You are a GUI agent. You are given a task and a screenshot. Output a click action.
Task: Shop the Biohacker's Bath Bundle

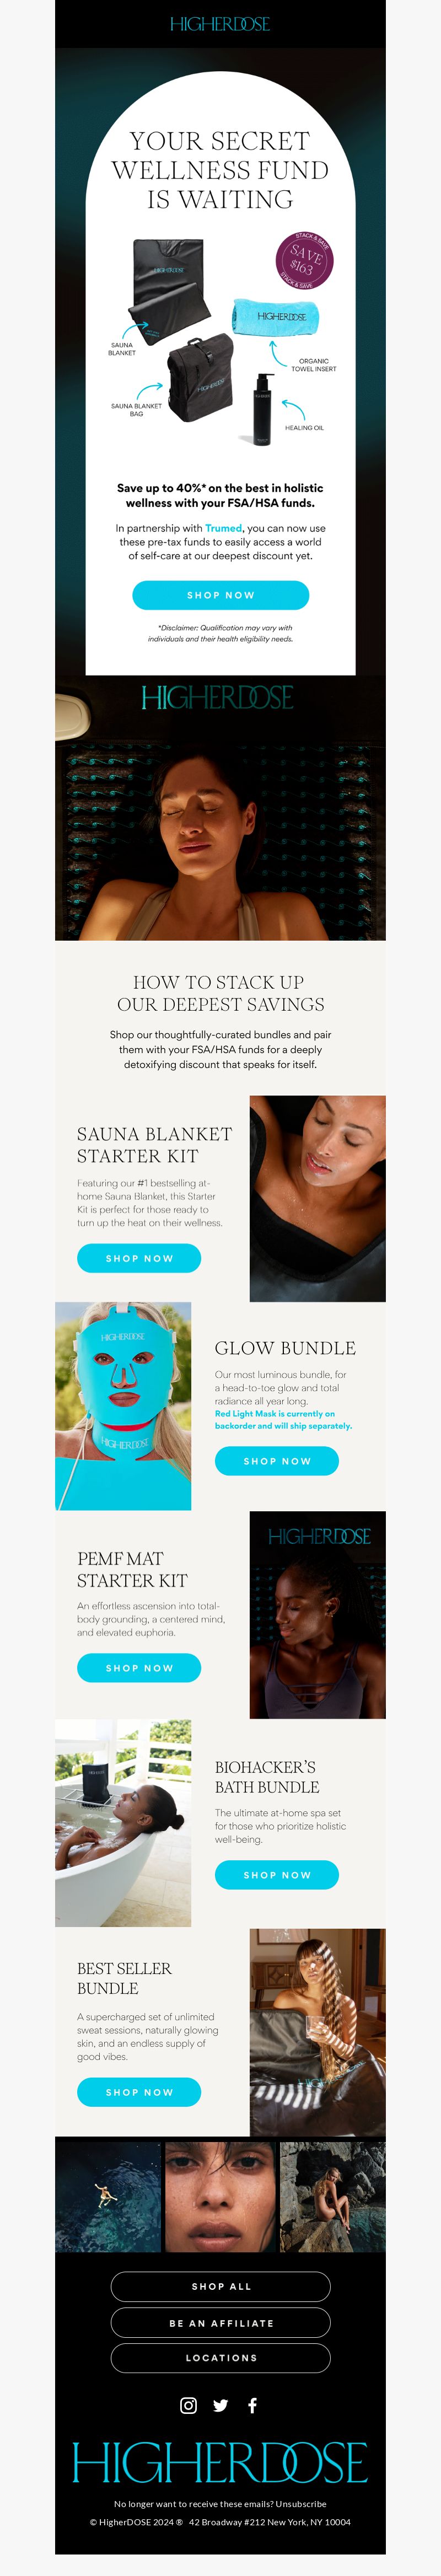click(x=277, y=1875)
